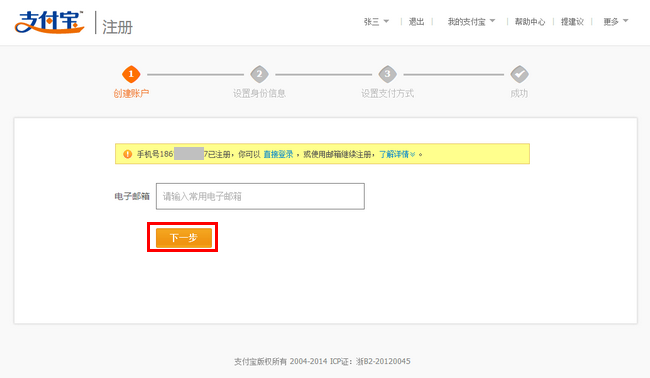The height and width of the screenshot is (378, 650).
Task: Click the 创建账户 step label
Action: [x=131, y=94]
